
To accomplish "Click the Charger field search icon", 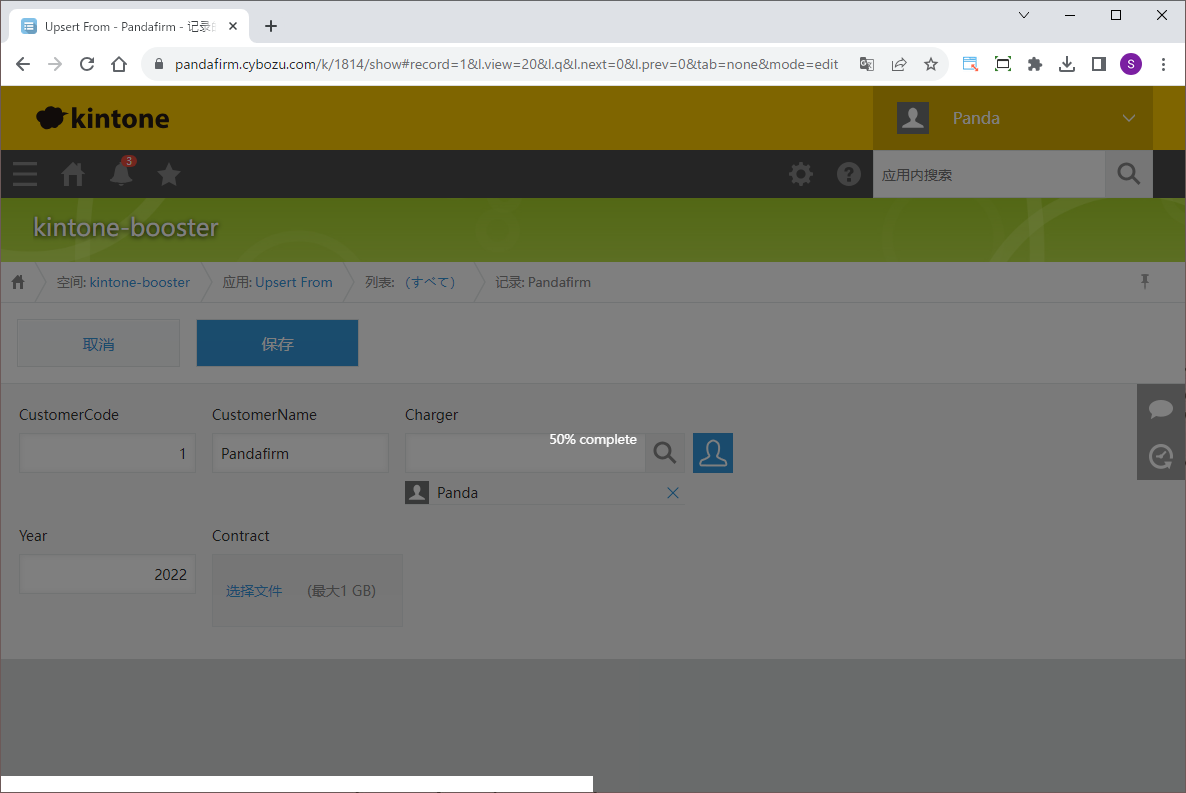I will (665, 453).
